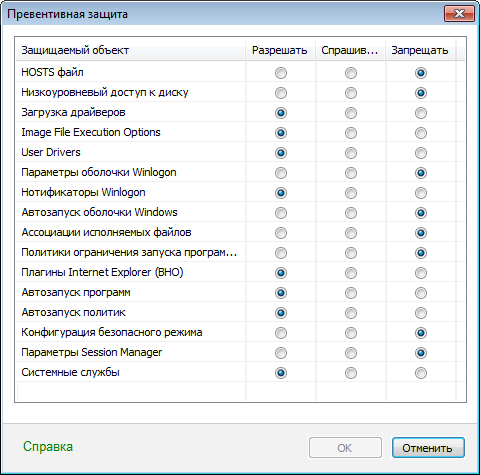This screenshot has height=475, width=480.
Task: Allow Параметры оболочки Winlogon changes
Action: pos(281,173)
